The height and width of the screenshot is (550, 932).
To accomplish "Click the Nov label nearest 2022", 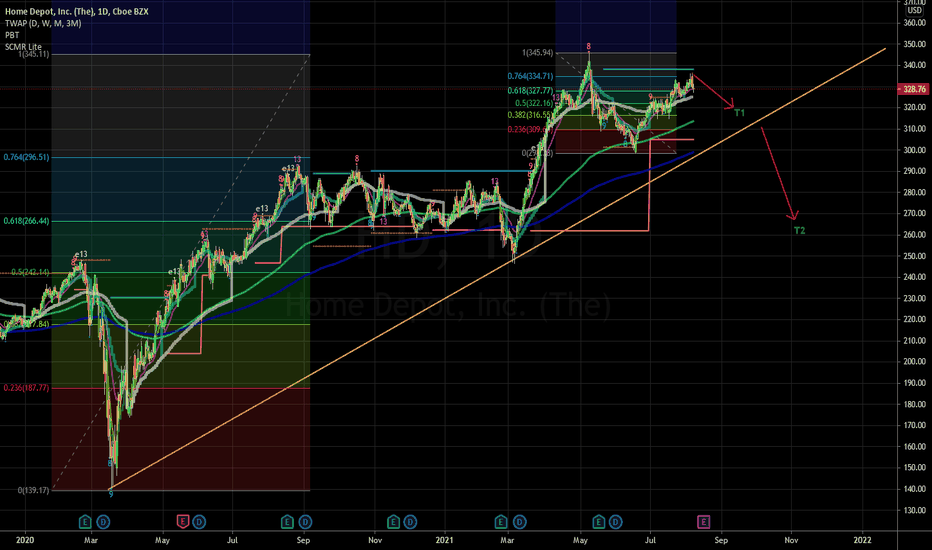I will click(791, 540).
